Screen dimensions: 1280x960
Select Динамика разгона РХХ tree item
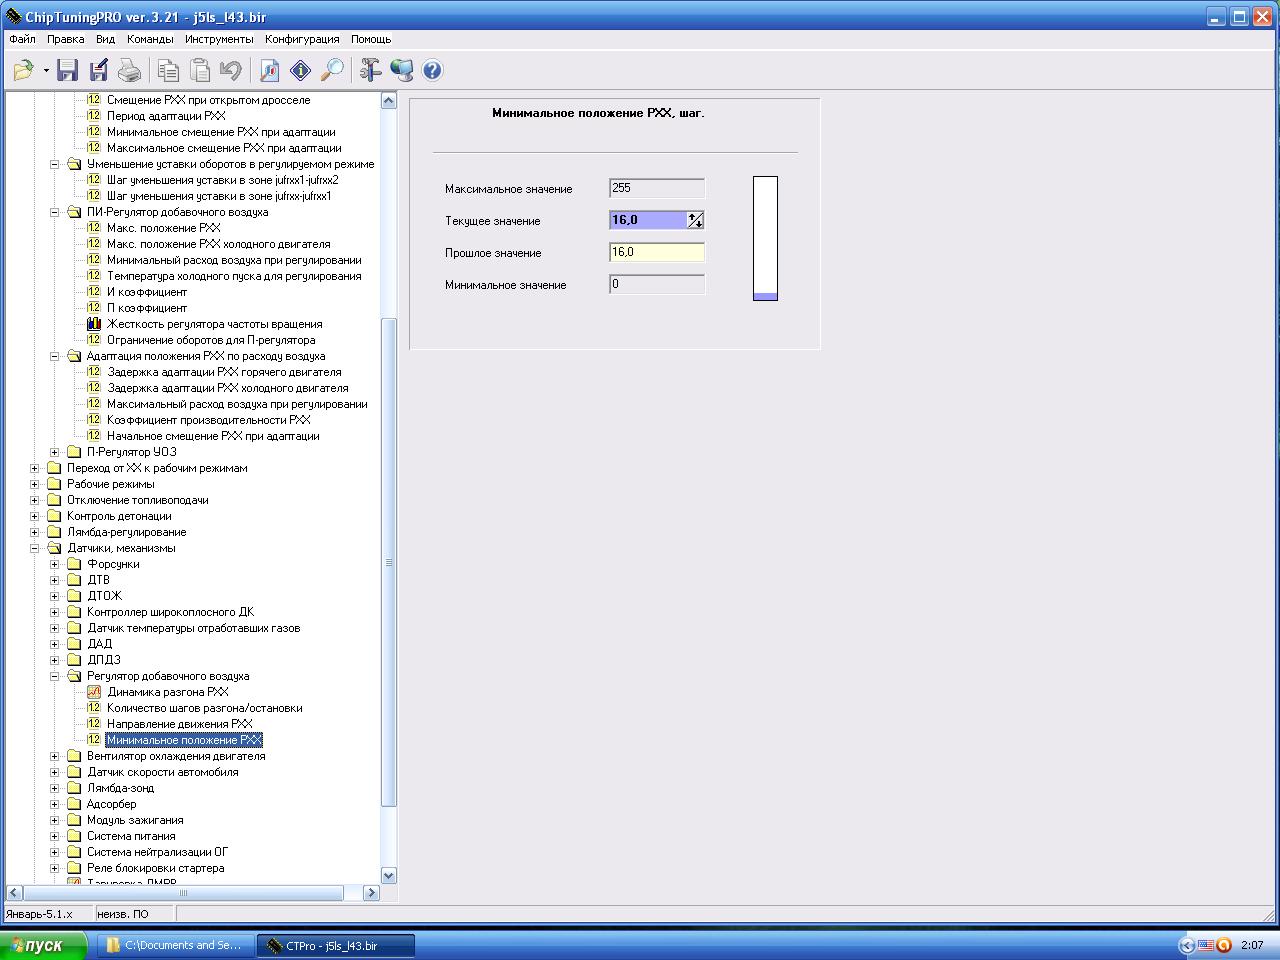(x=167, y=692)
